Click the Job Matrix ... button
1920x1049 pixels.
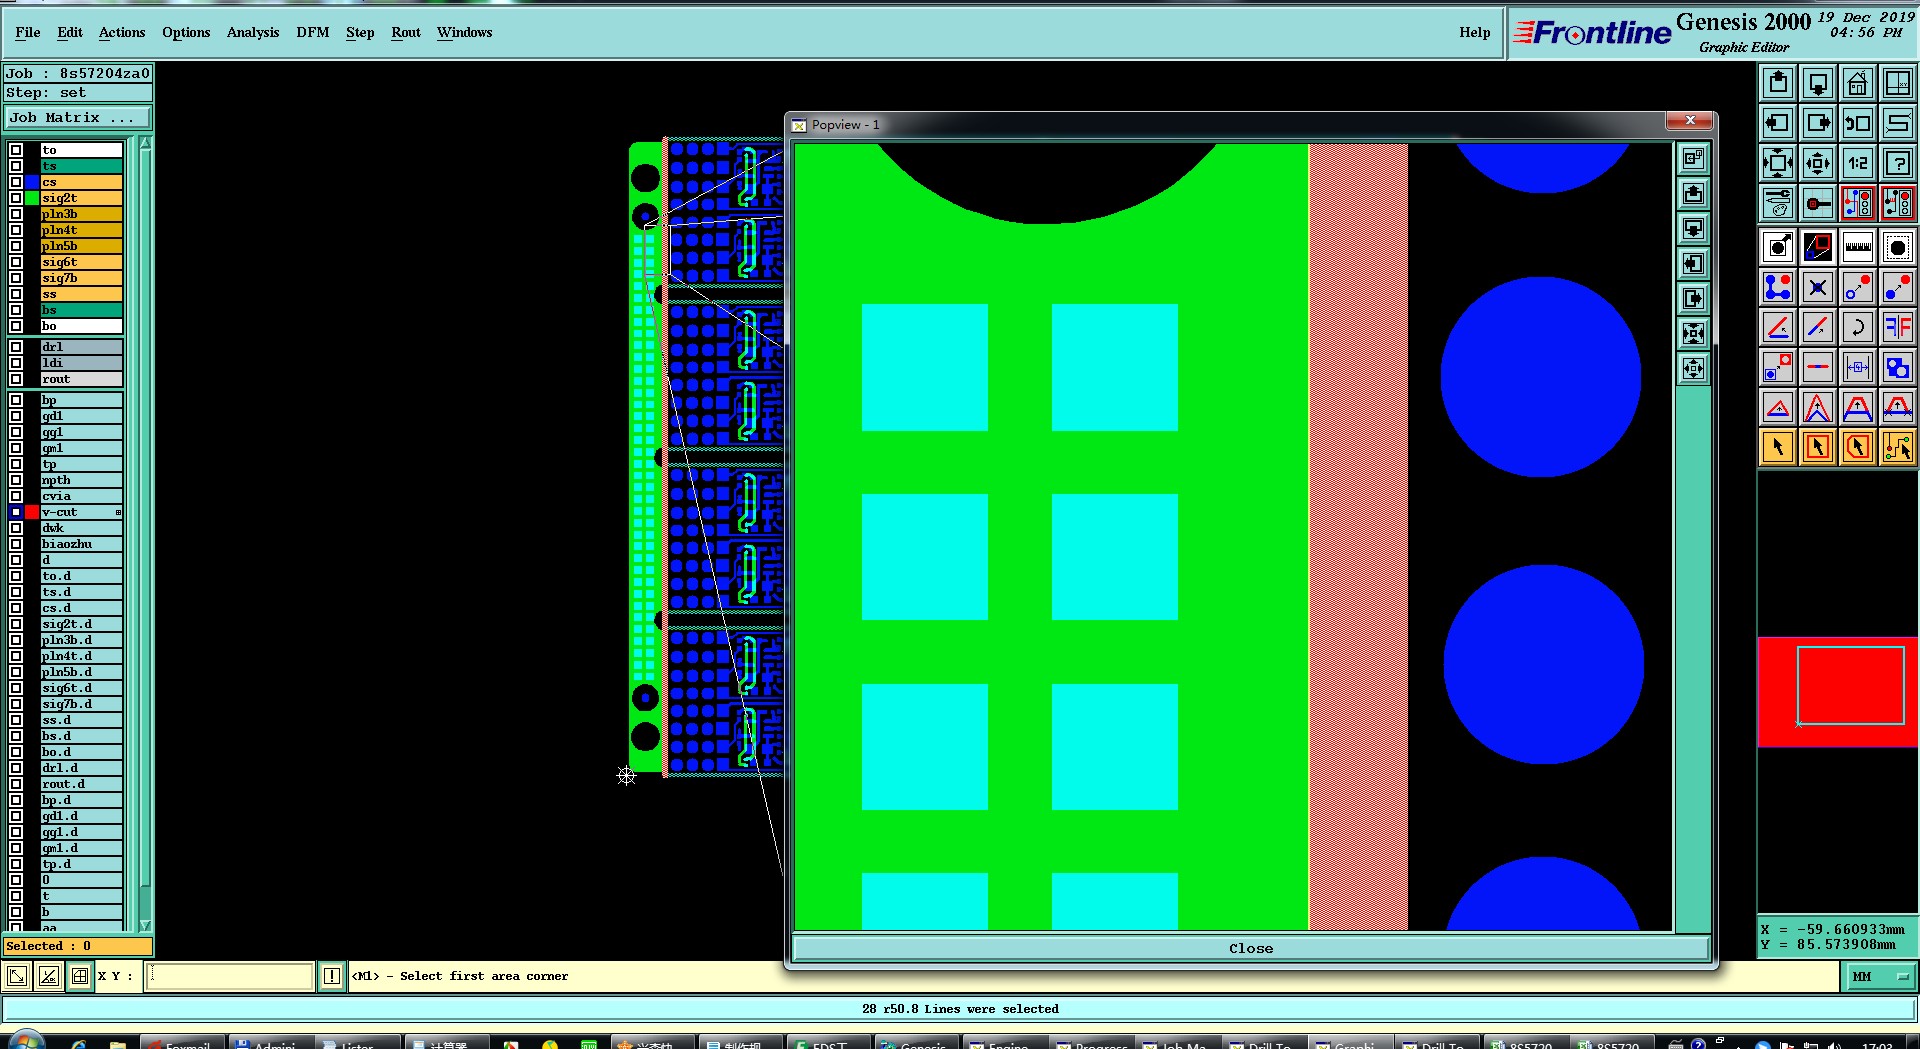[78, 117]
